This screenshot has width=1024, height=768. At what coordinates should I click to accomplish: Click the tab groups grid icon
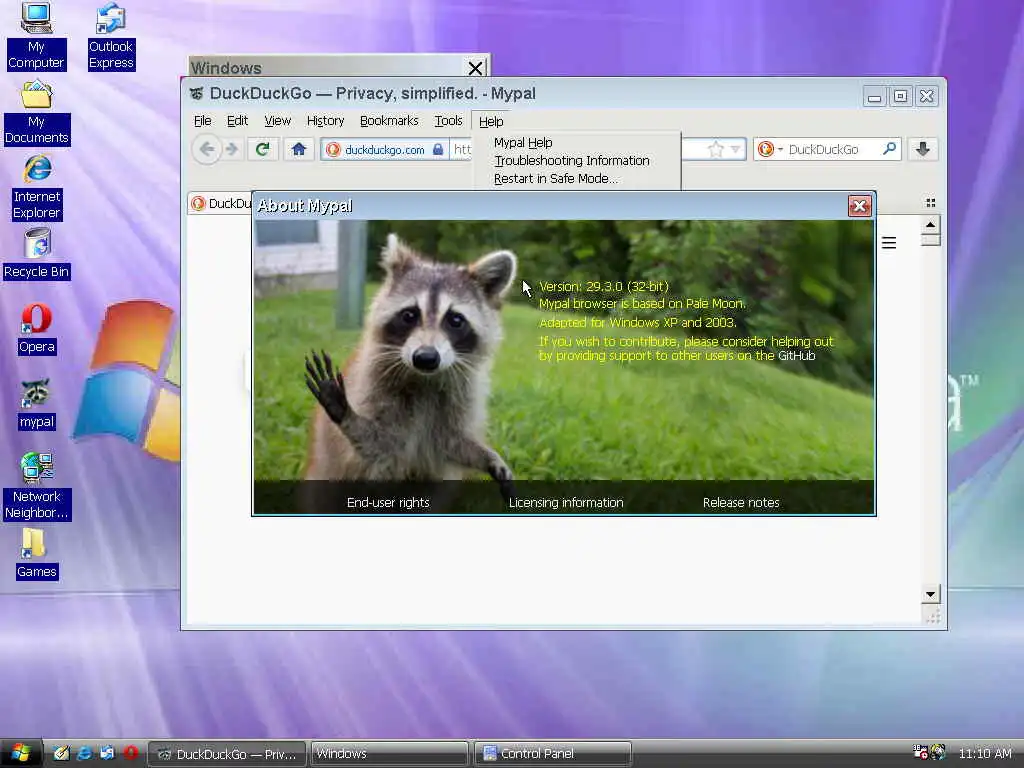931,203
